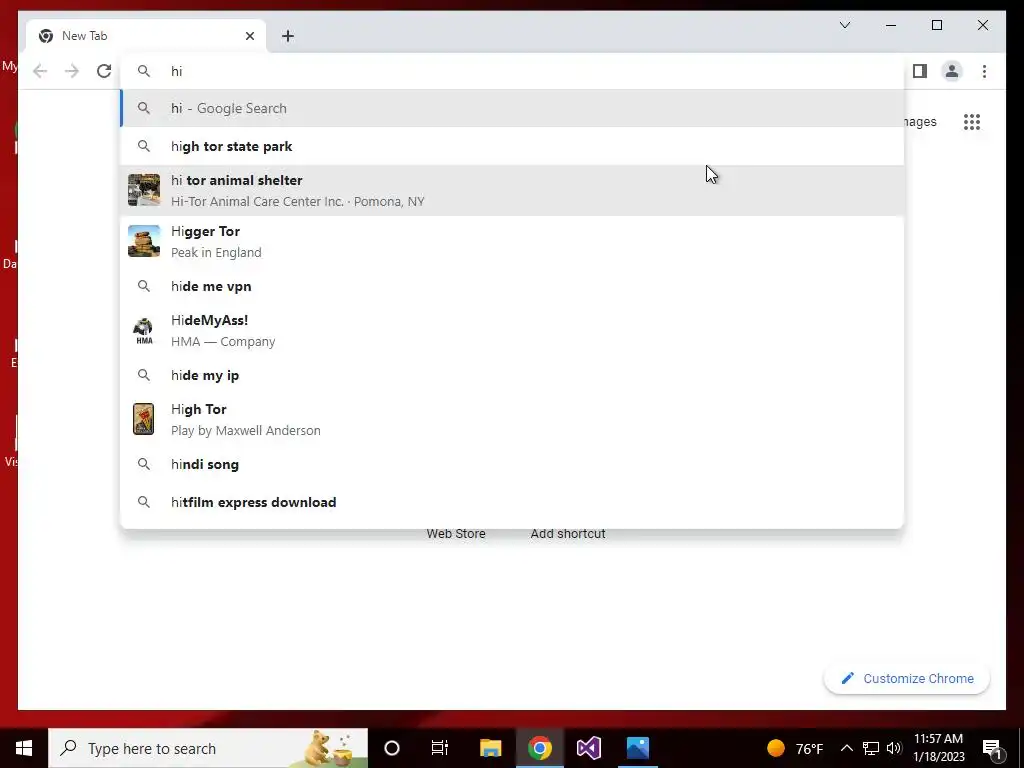Open the notification center icon
The height and width of the screenshot is (768, 1024).
click(x=993, y=748)
